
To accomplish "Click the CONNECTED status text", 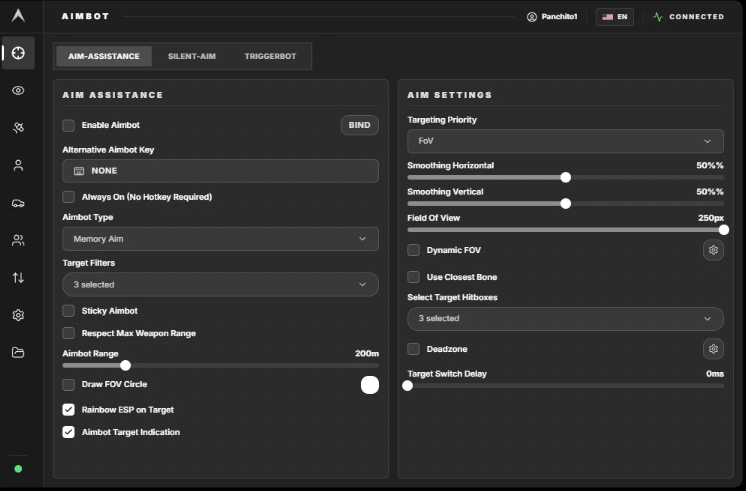I will pos(697,17).
